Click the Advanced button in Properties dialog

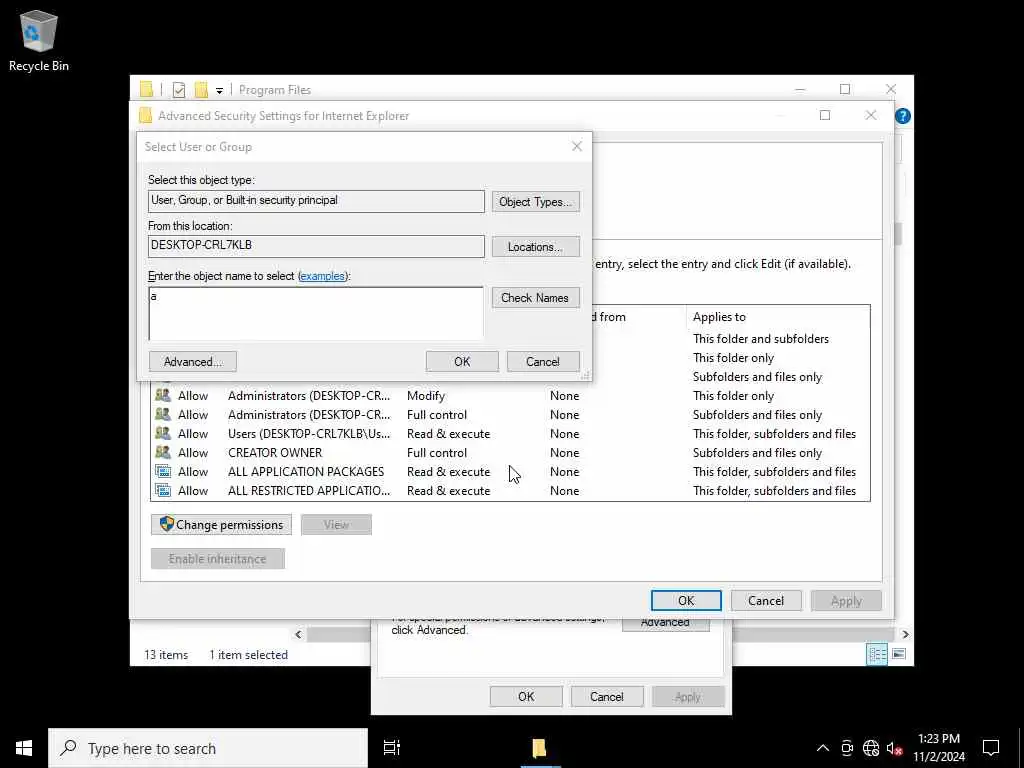pos(665,624)
